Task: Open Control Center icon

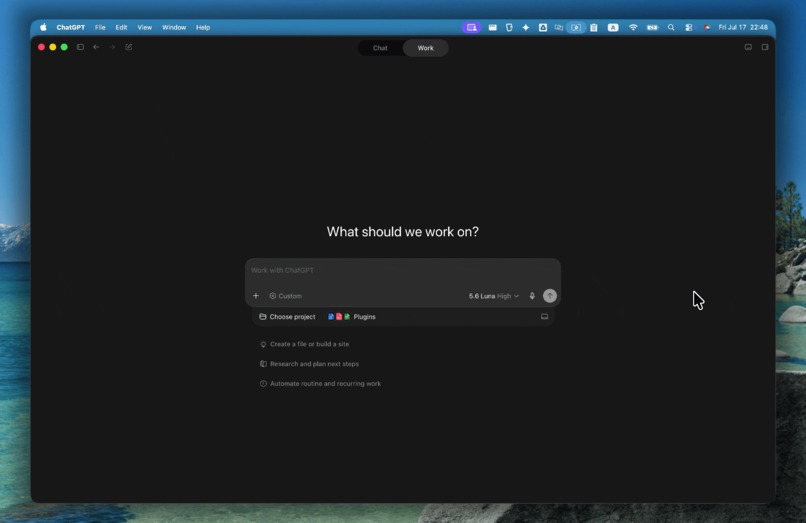Action: 689,27
